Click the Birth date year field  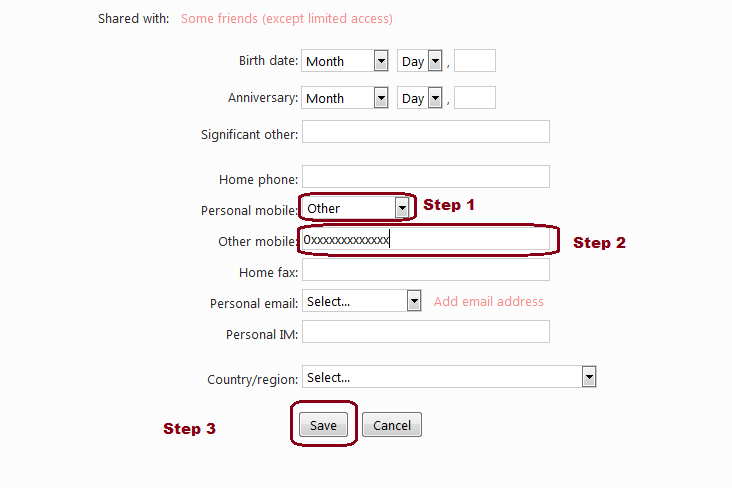[475, 61]
